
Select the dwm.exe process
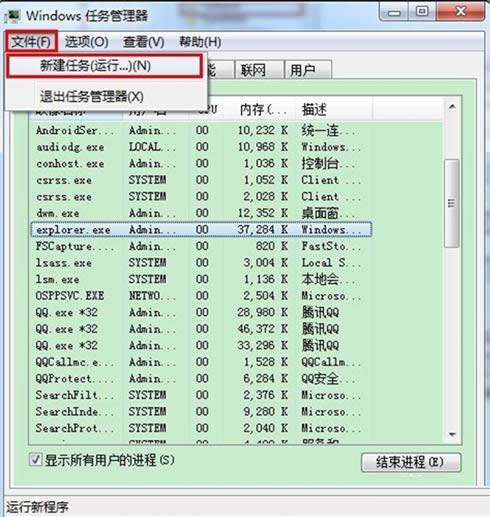(x=201, y=213)
